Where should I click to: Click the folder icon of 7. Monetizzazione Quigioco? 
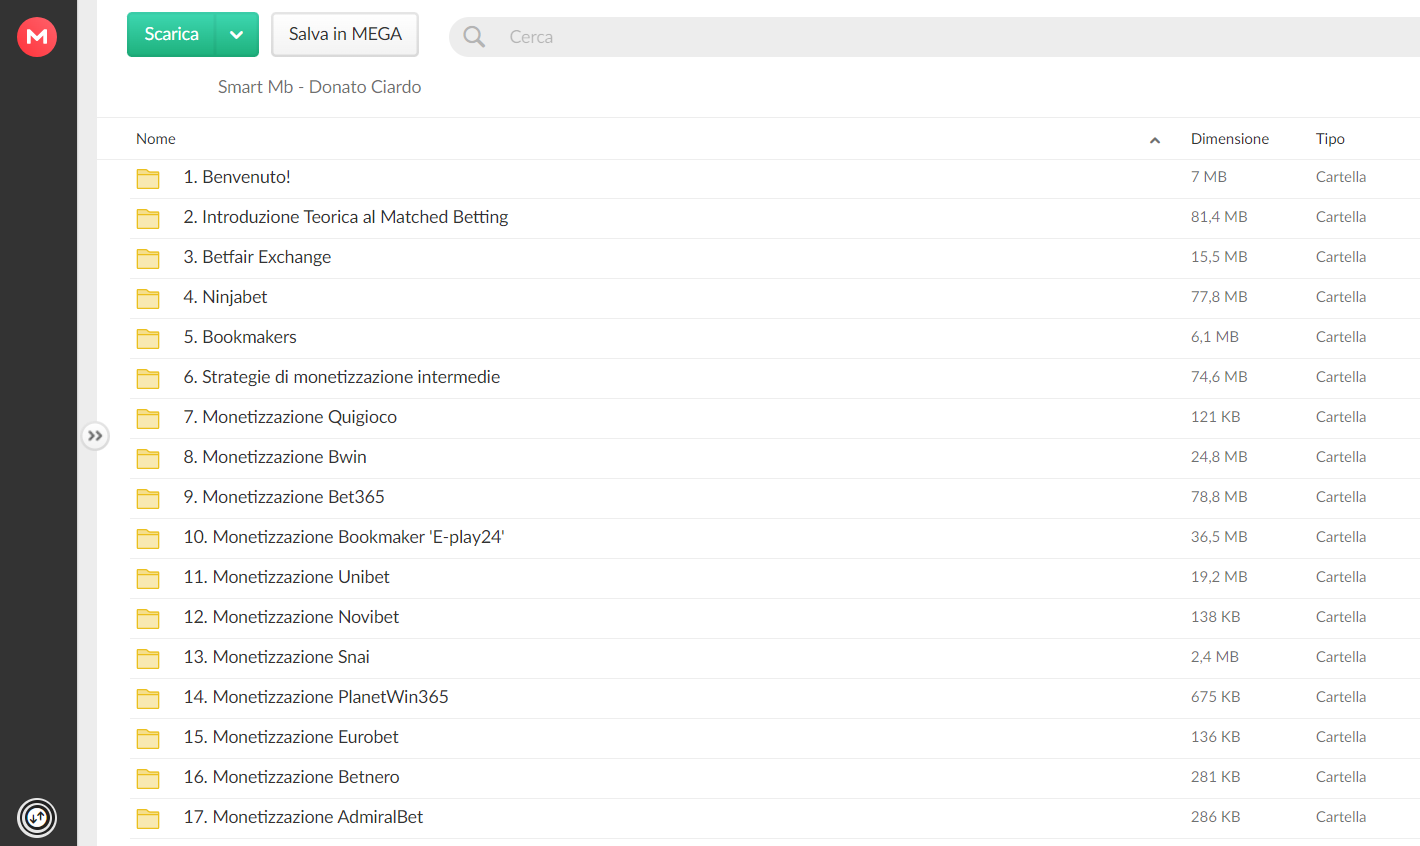148,418
